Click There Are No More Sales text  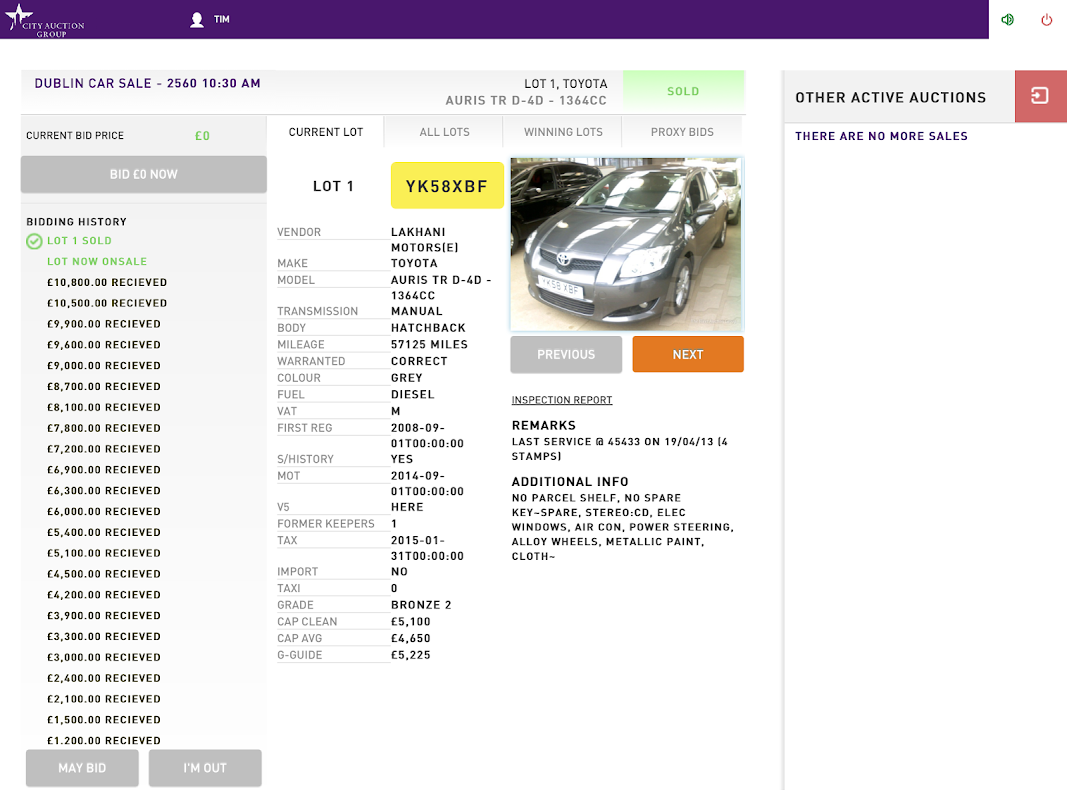point(881,136)
